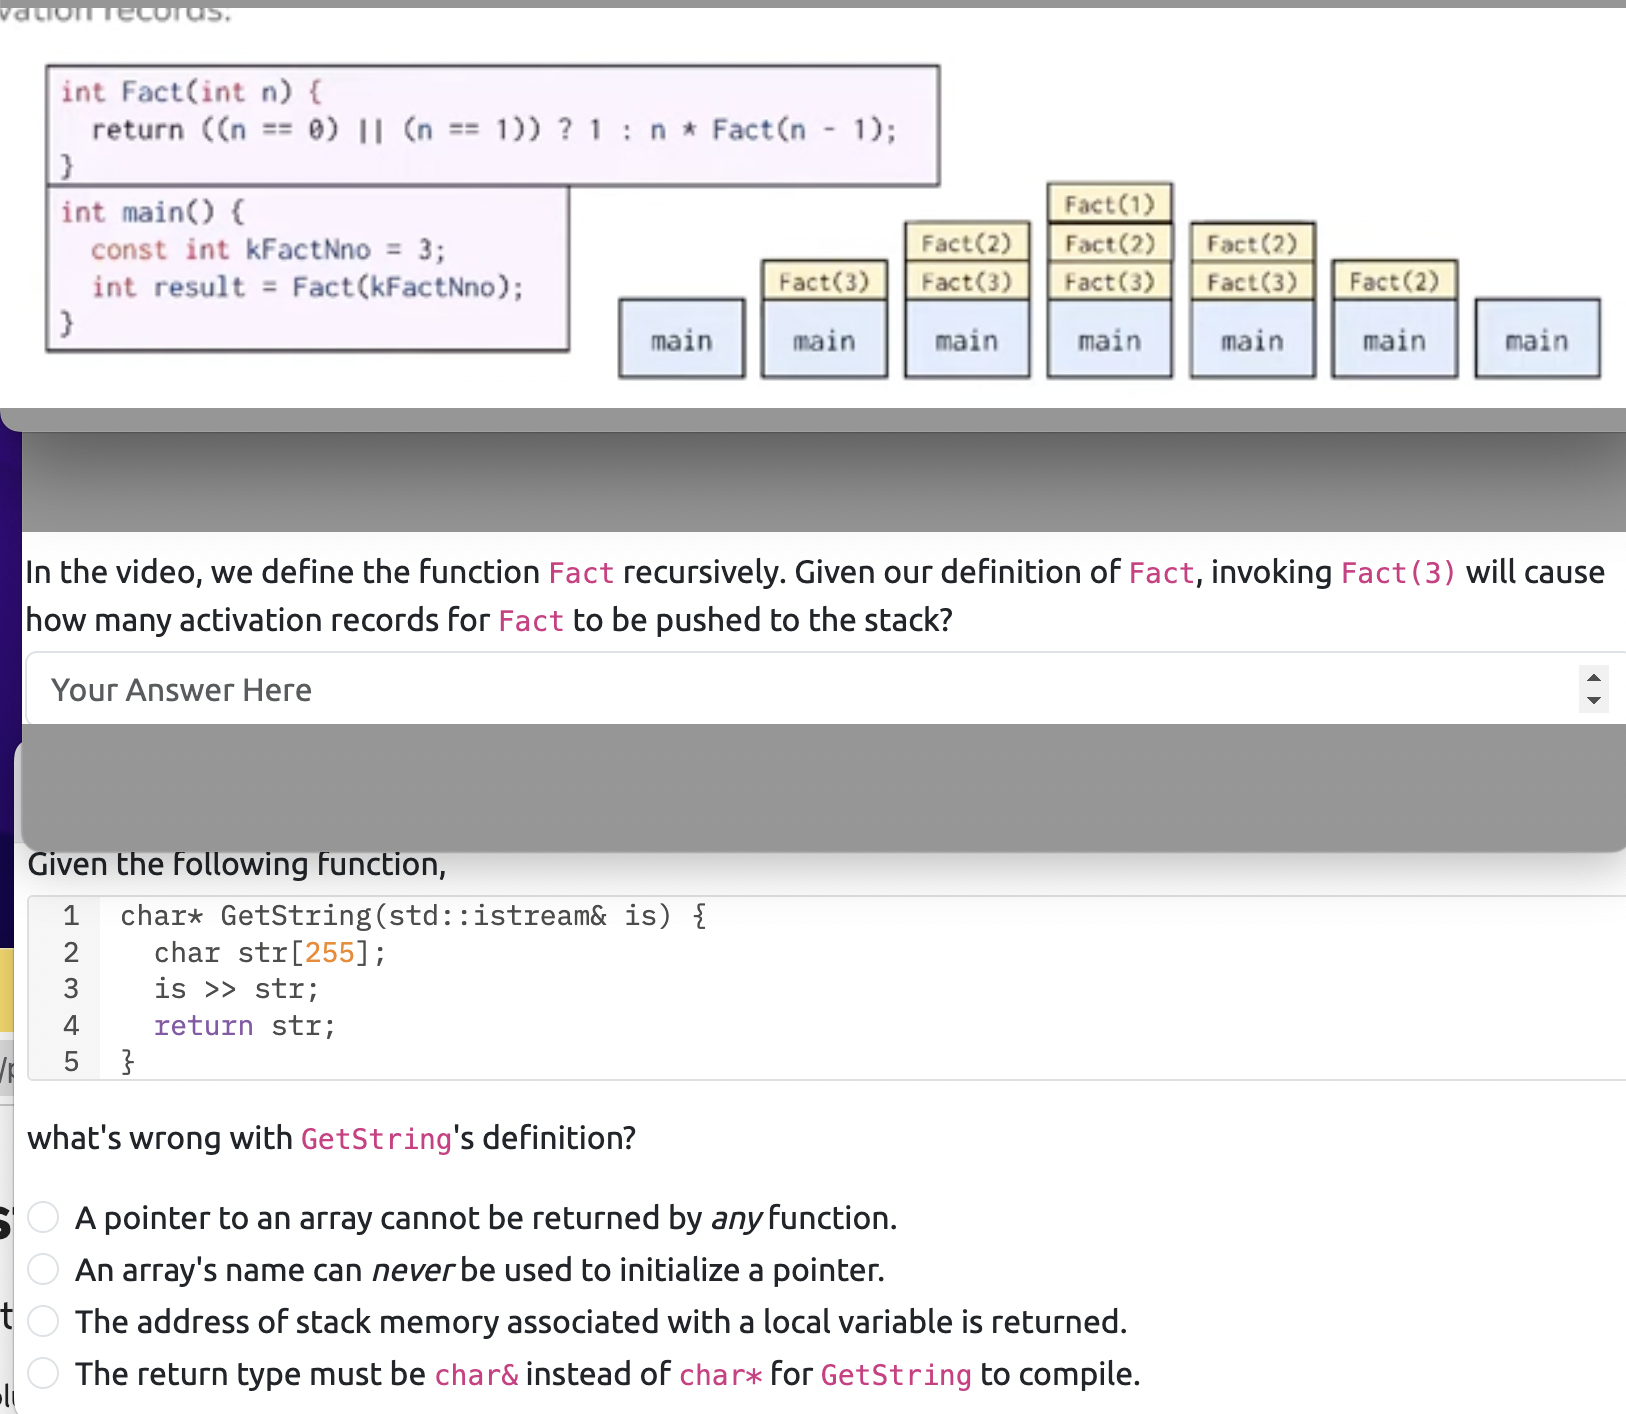Click the stepper up arrow beside the answer box
1626x1414 pixels.
(x=1592, y=676)
